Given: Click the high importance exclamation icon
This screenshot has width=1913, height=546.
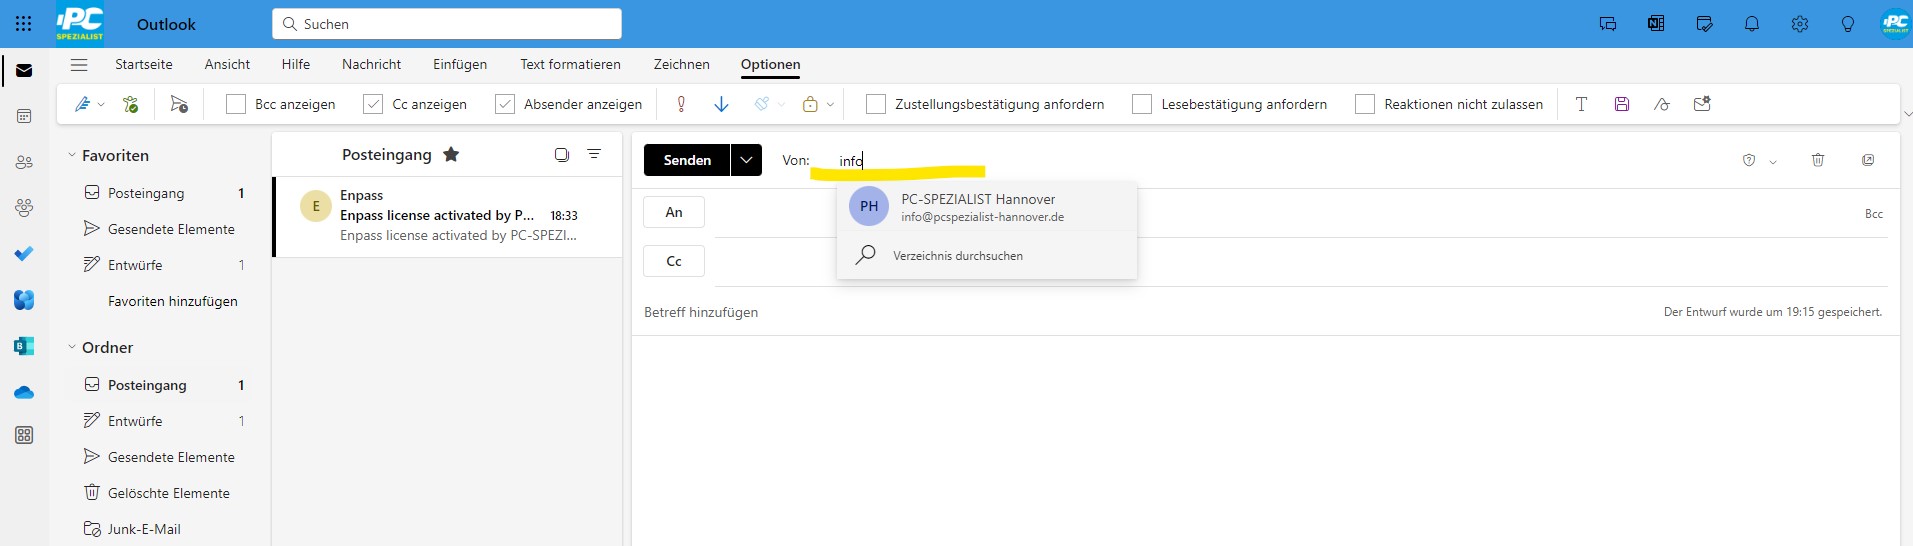Looking at the screenshot, I should [681, 104].
